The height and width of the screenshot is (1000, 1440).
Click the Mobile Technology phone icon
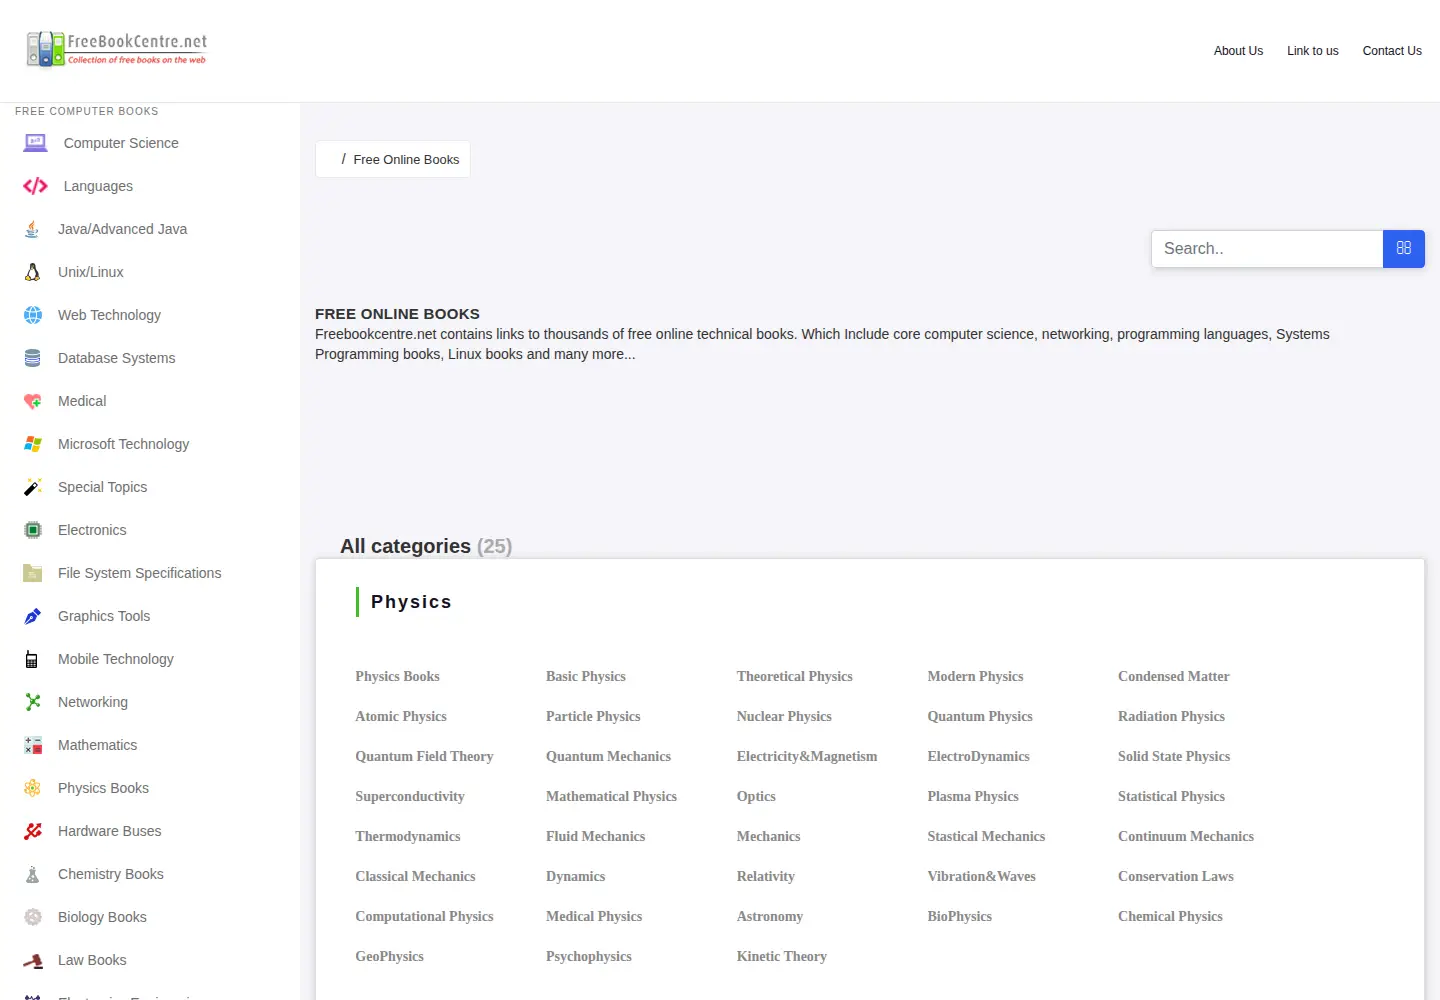tap(32, 659)
